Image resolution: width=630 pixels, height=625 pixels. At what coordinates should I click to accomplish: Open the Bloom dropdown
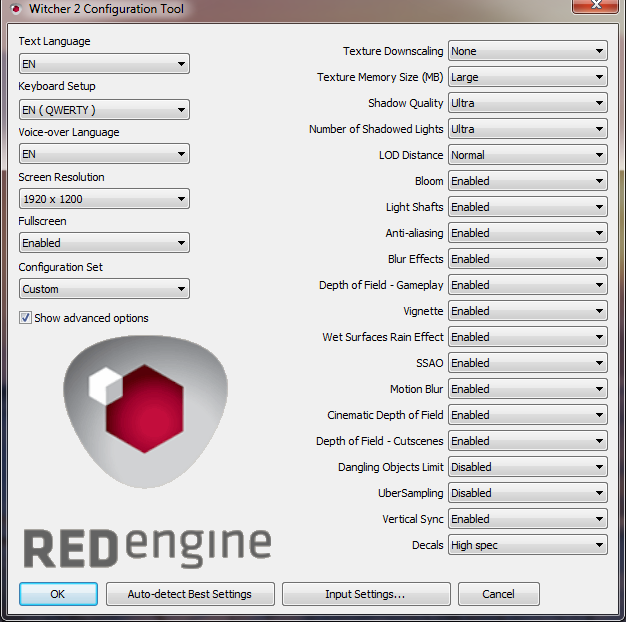[x=528, y=181]
